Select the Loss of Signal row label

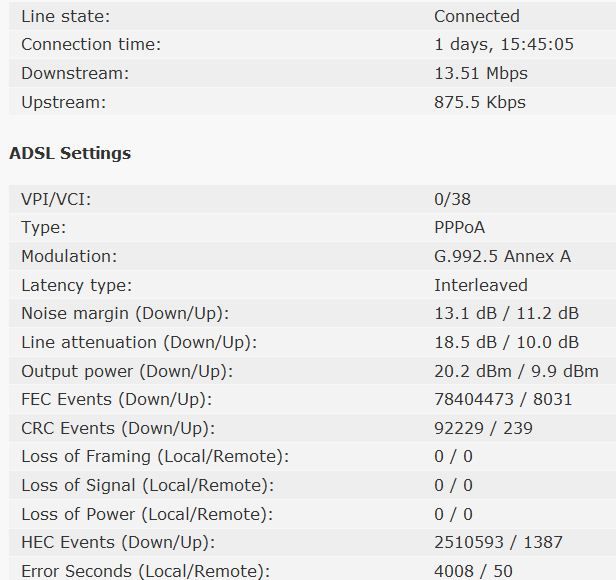click(147, 485)
